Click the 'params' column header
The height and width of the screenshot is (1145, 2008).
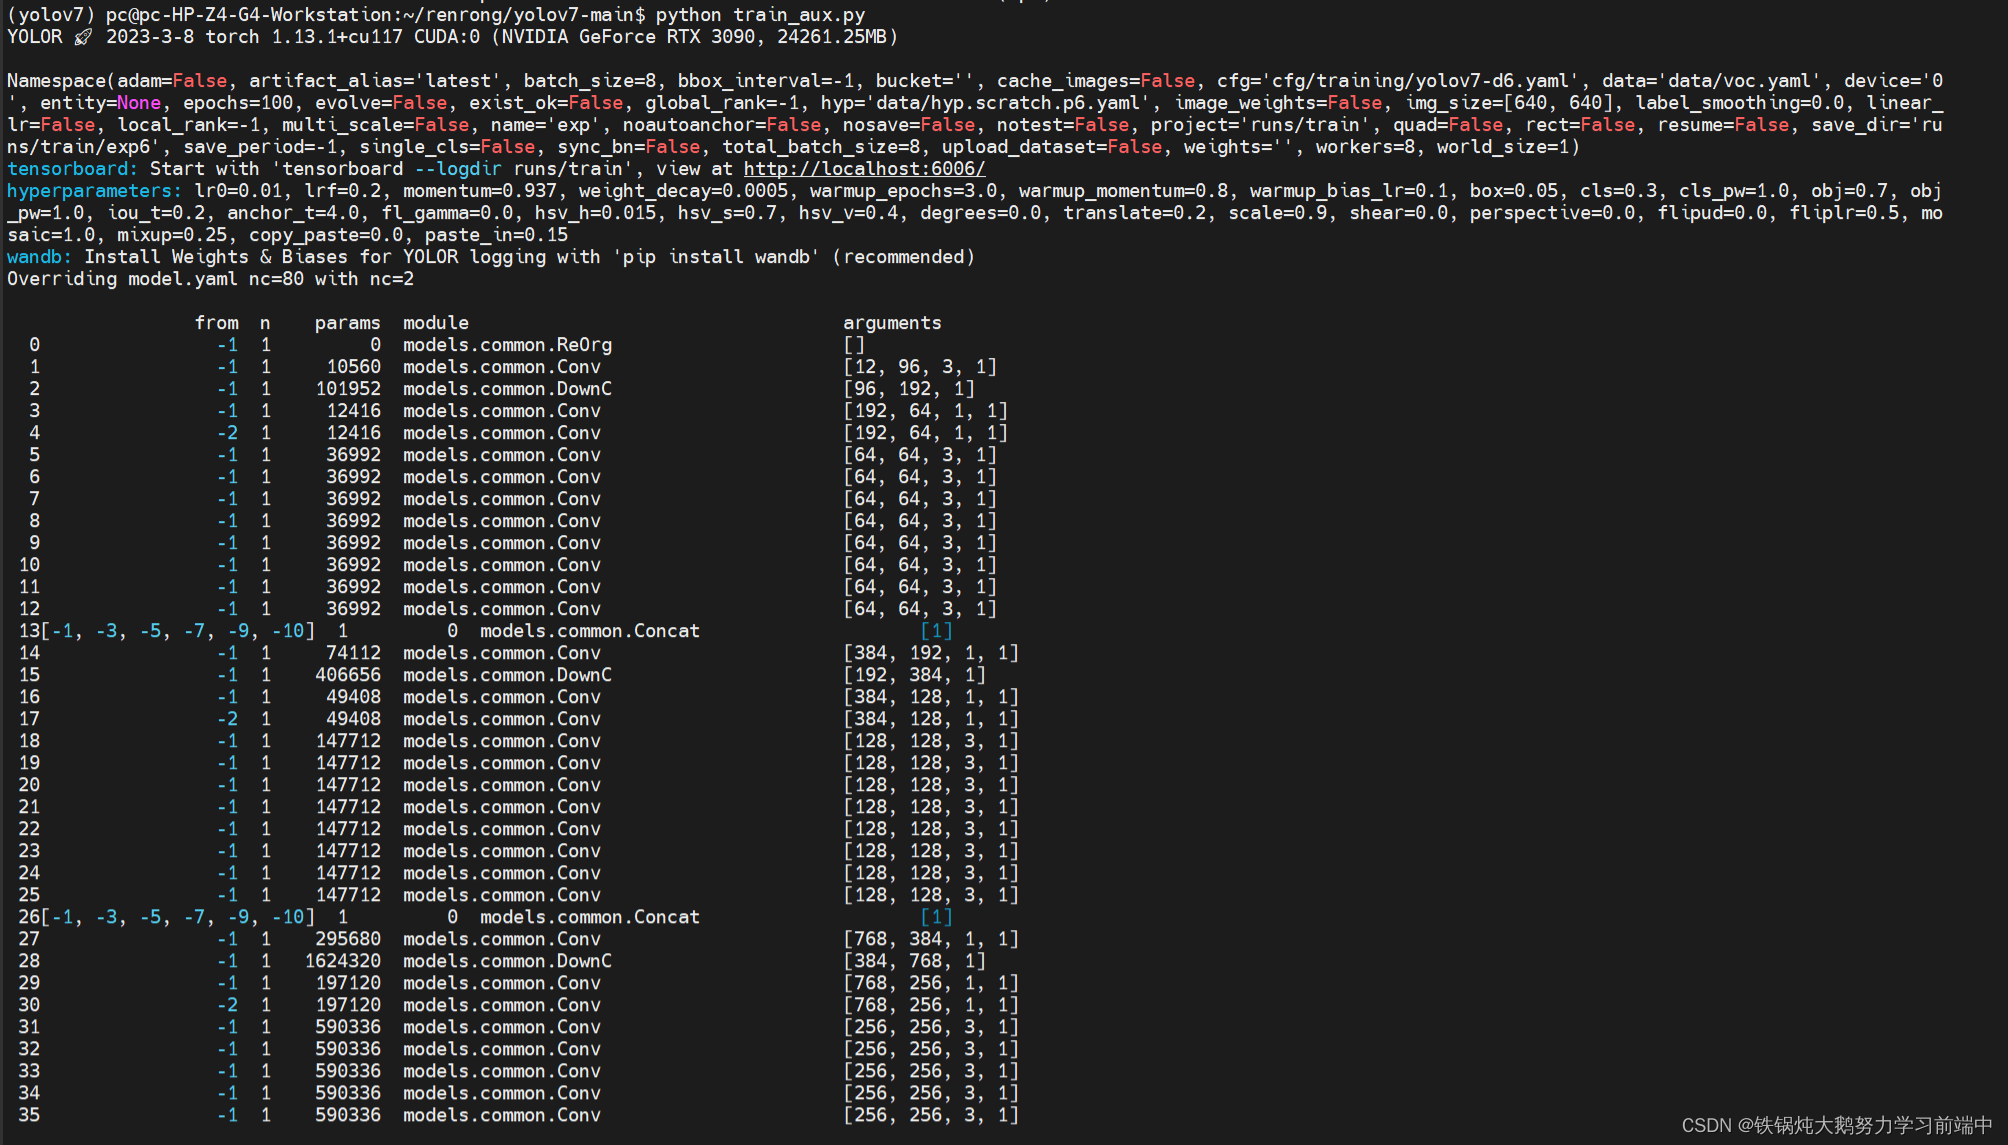tap(347, 323)
